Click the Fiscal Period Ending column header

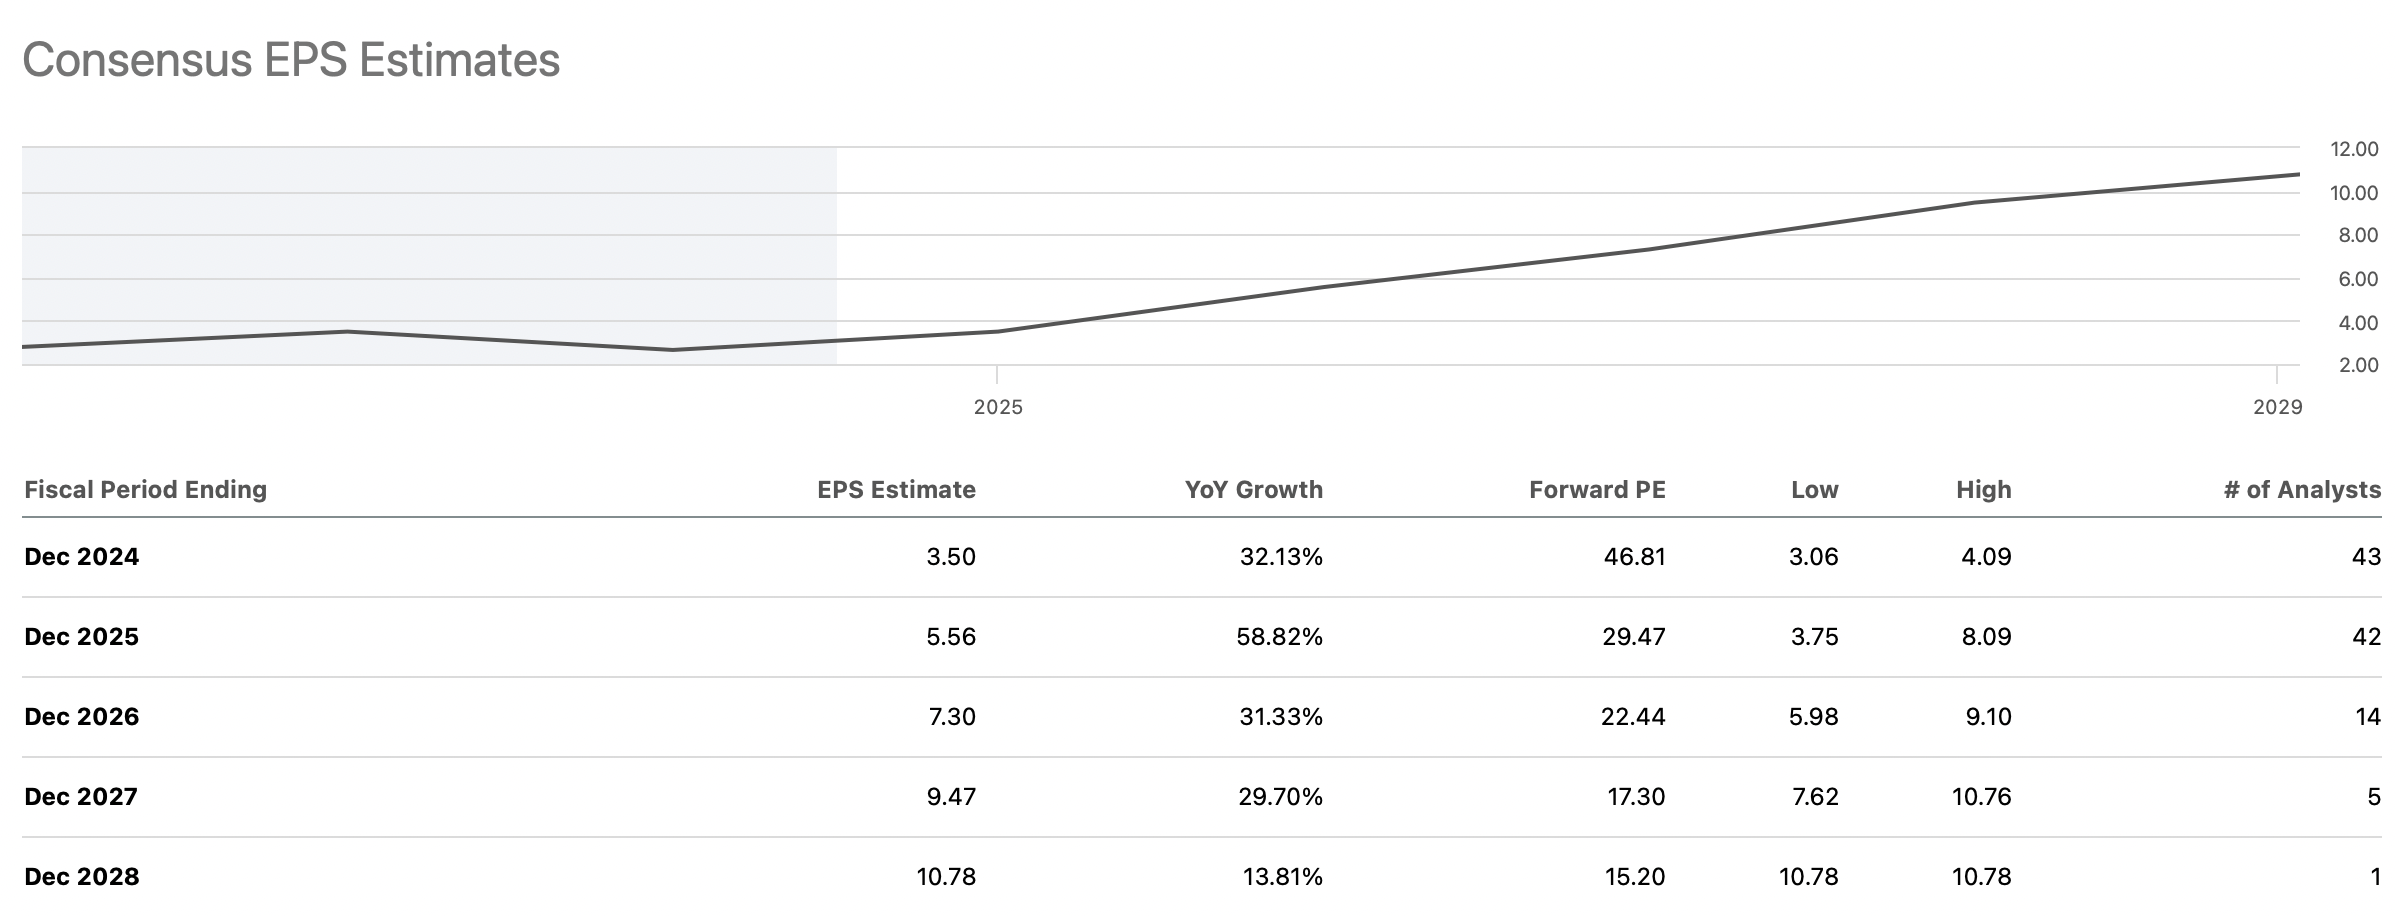(x=145, y=489)
